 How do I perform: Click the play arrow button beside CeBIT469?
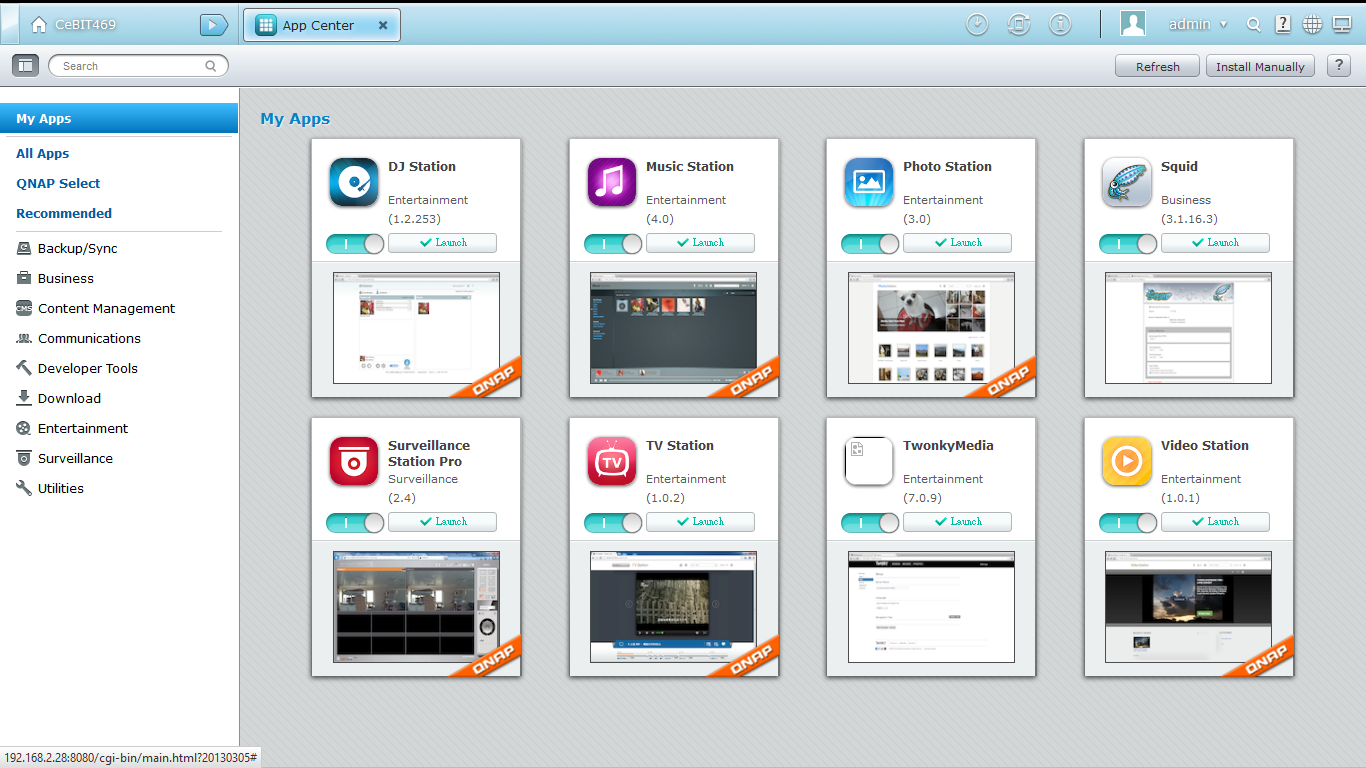214,25
